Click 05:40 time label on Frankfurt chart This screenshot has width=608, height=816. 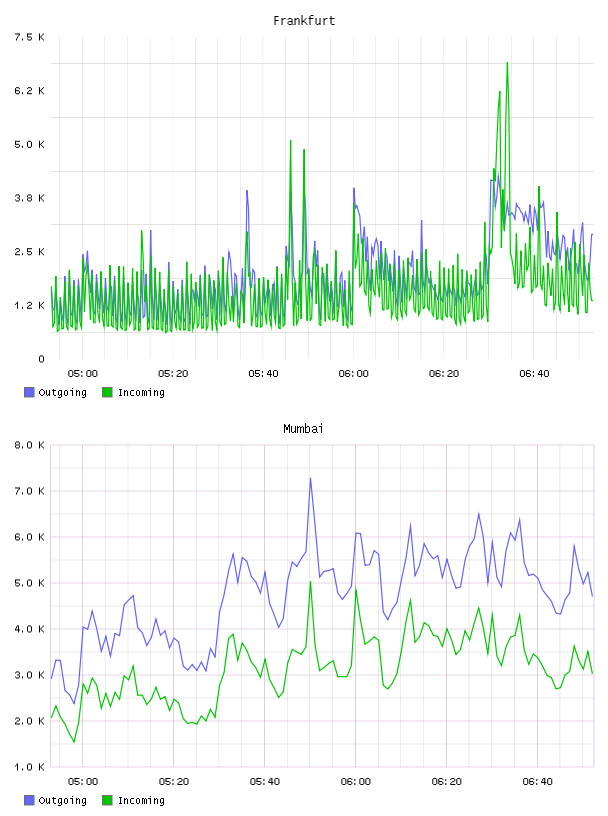(263, 374)
